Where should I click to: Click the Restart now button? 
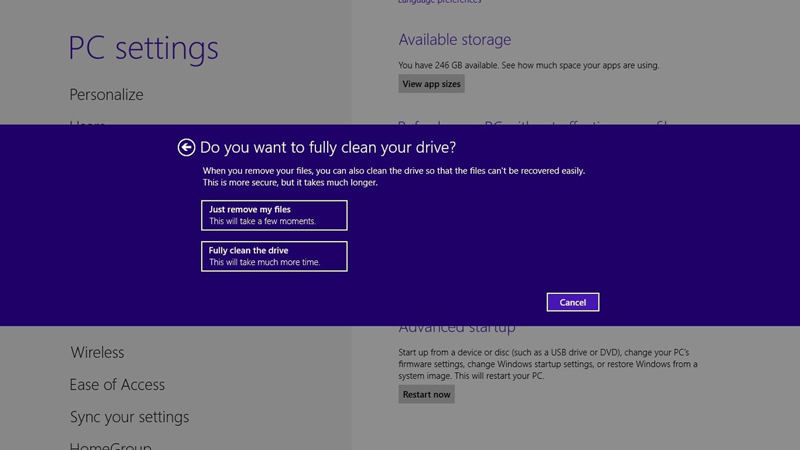click(x=427, y=394)
